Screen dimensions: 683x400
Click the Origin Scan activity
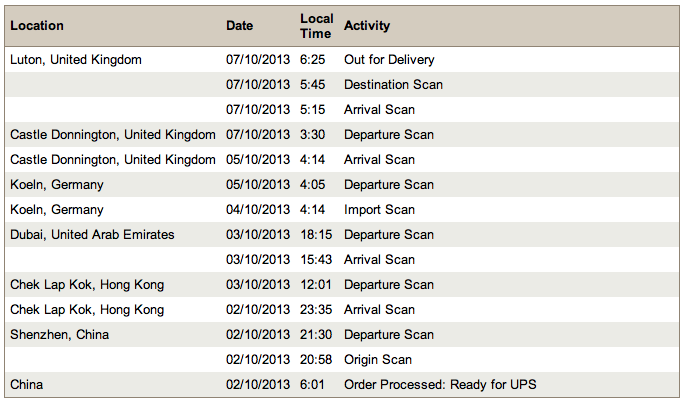point(377,360)
